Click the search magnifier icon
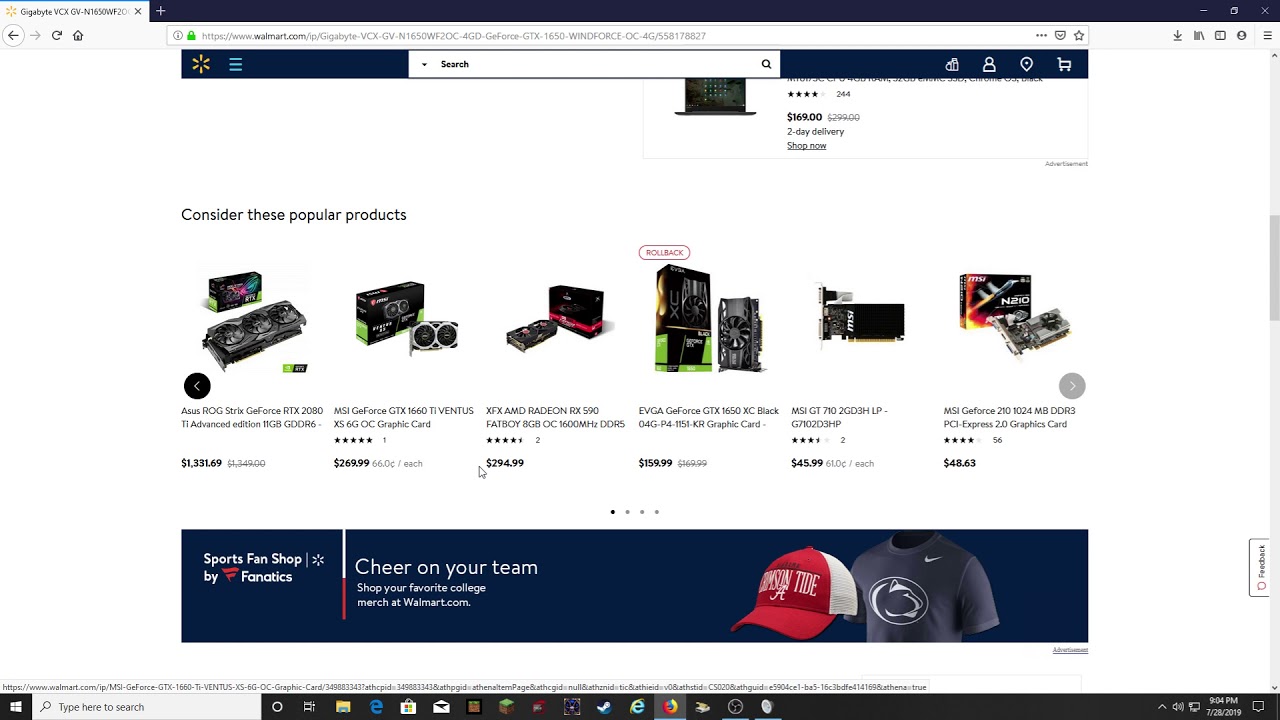The height and width of the screenshot is (720, 1280). (766, 64)
